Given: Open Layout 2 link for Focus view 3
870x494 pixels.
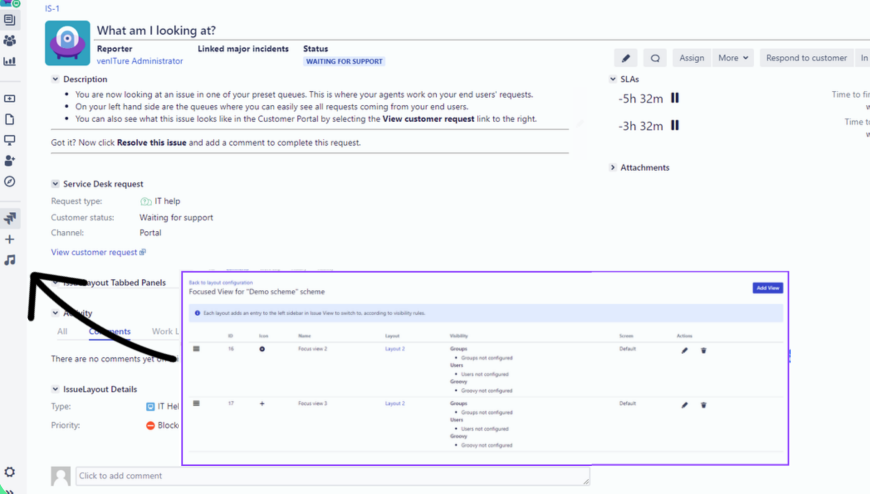Looking at the screenshot, I should click(x=395, y=404).
